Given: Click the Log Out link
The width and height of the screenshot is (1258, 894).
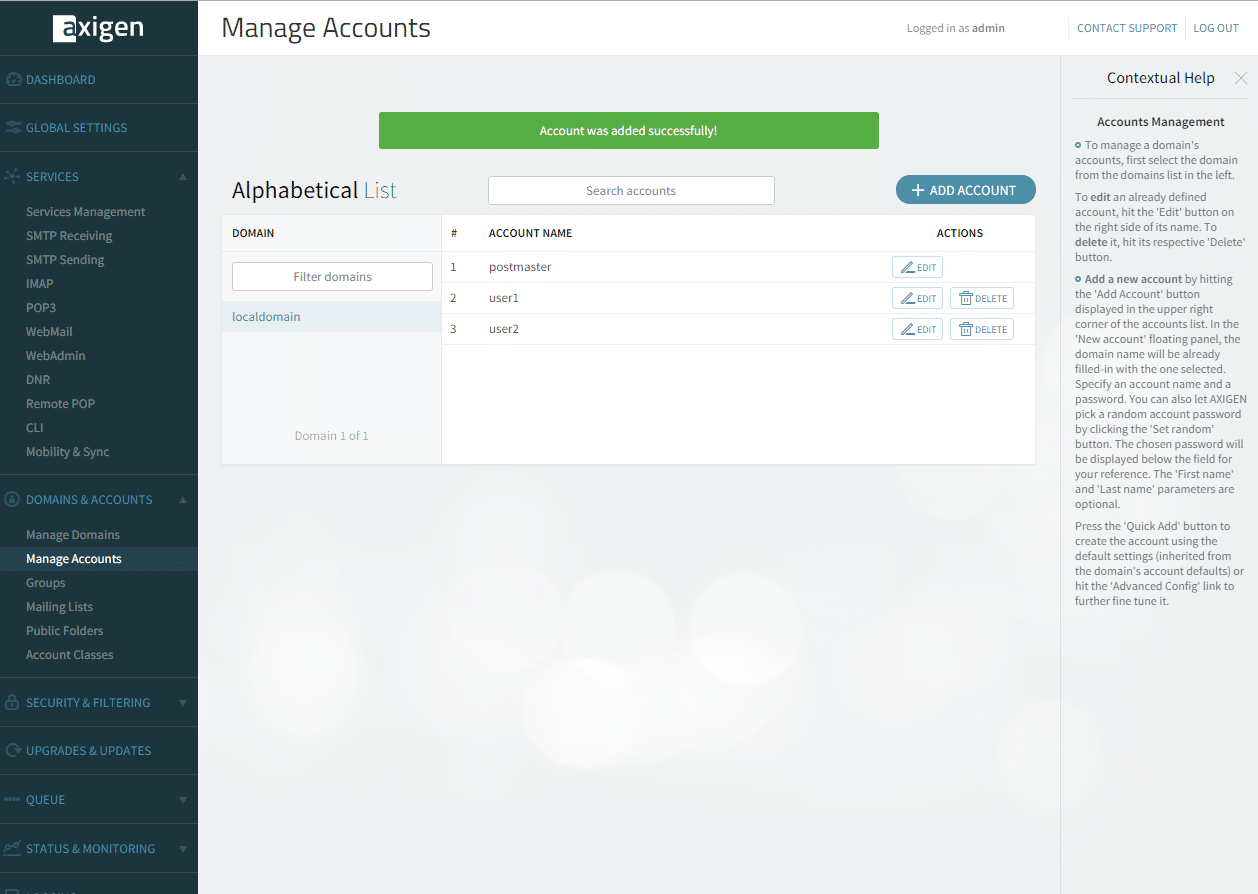Looking at the screenshot, I should pyautogui.click(x=1216, y=27).
